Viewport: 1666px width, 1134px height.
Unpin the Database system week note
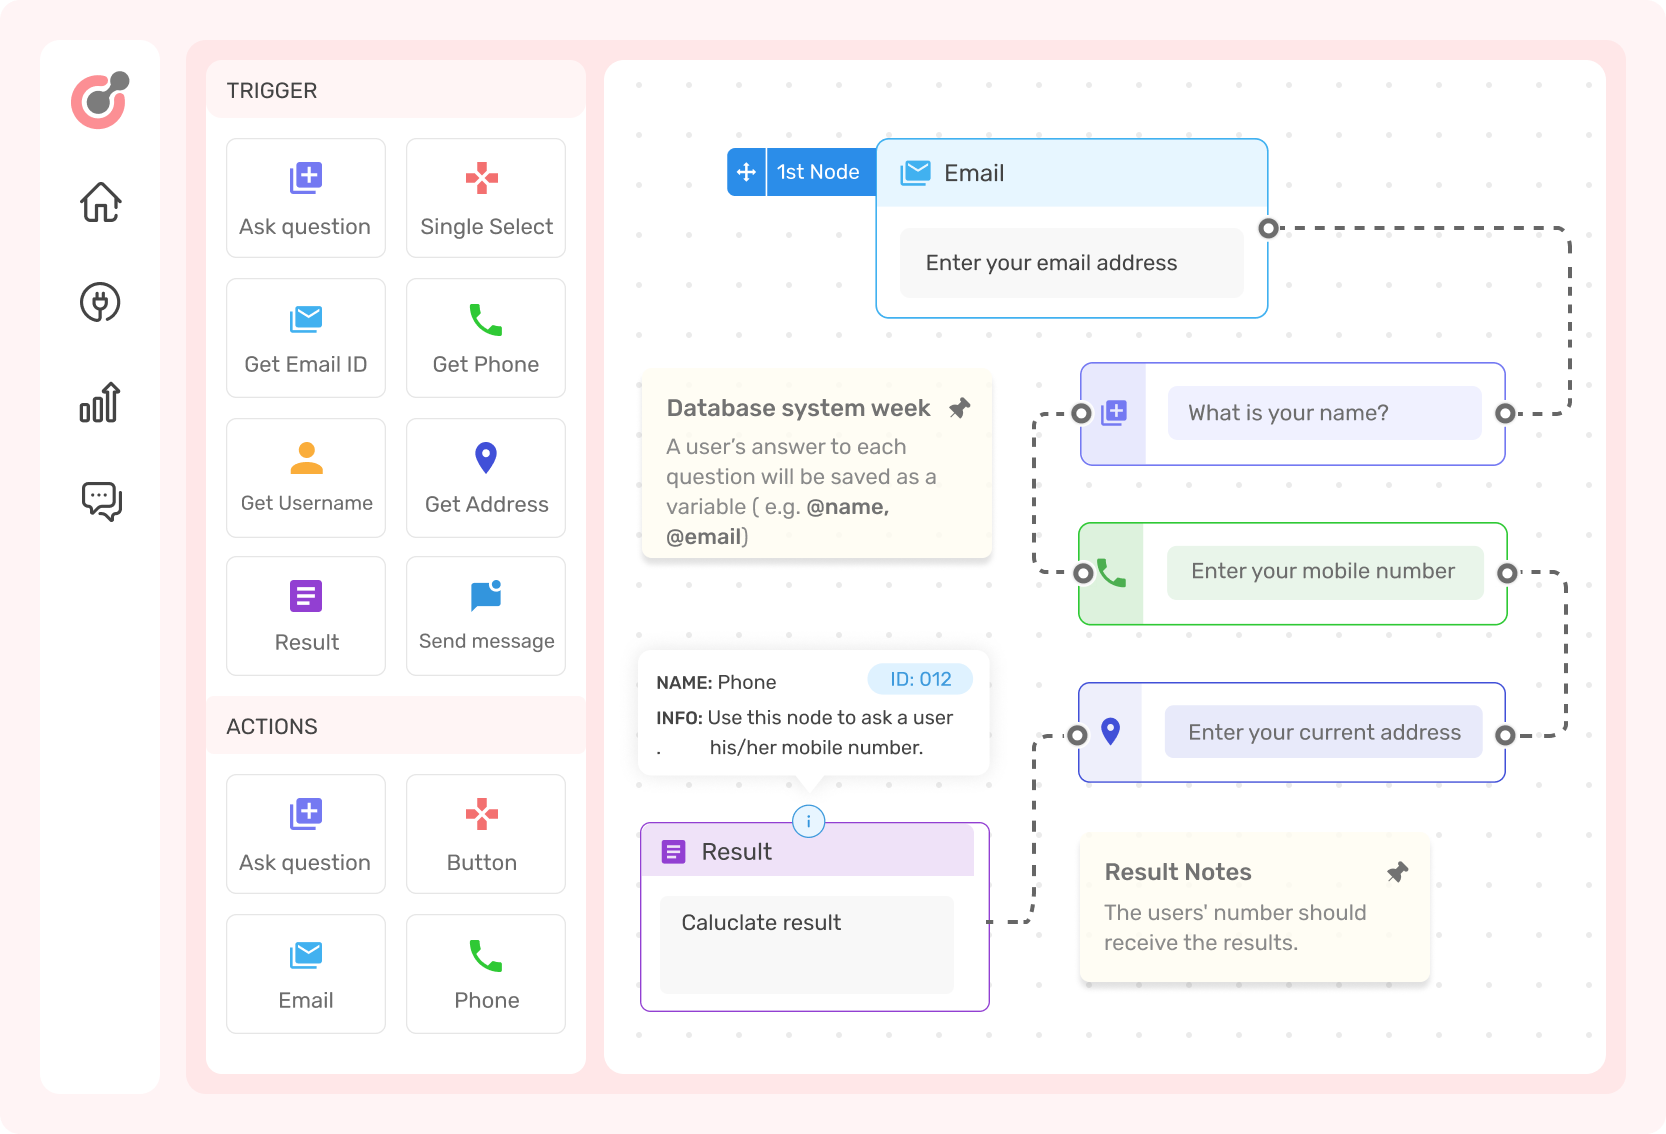[959, 408]
